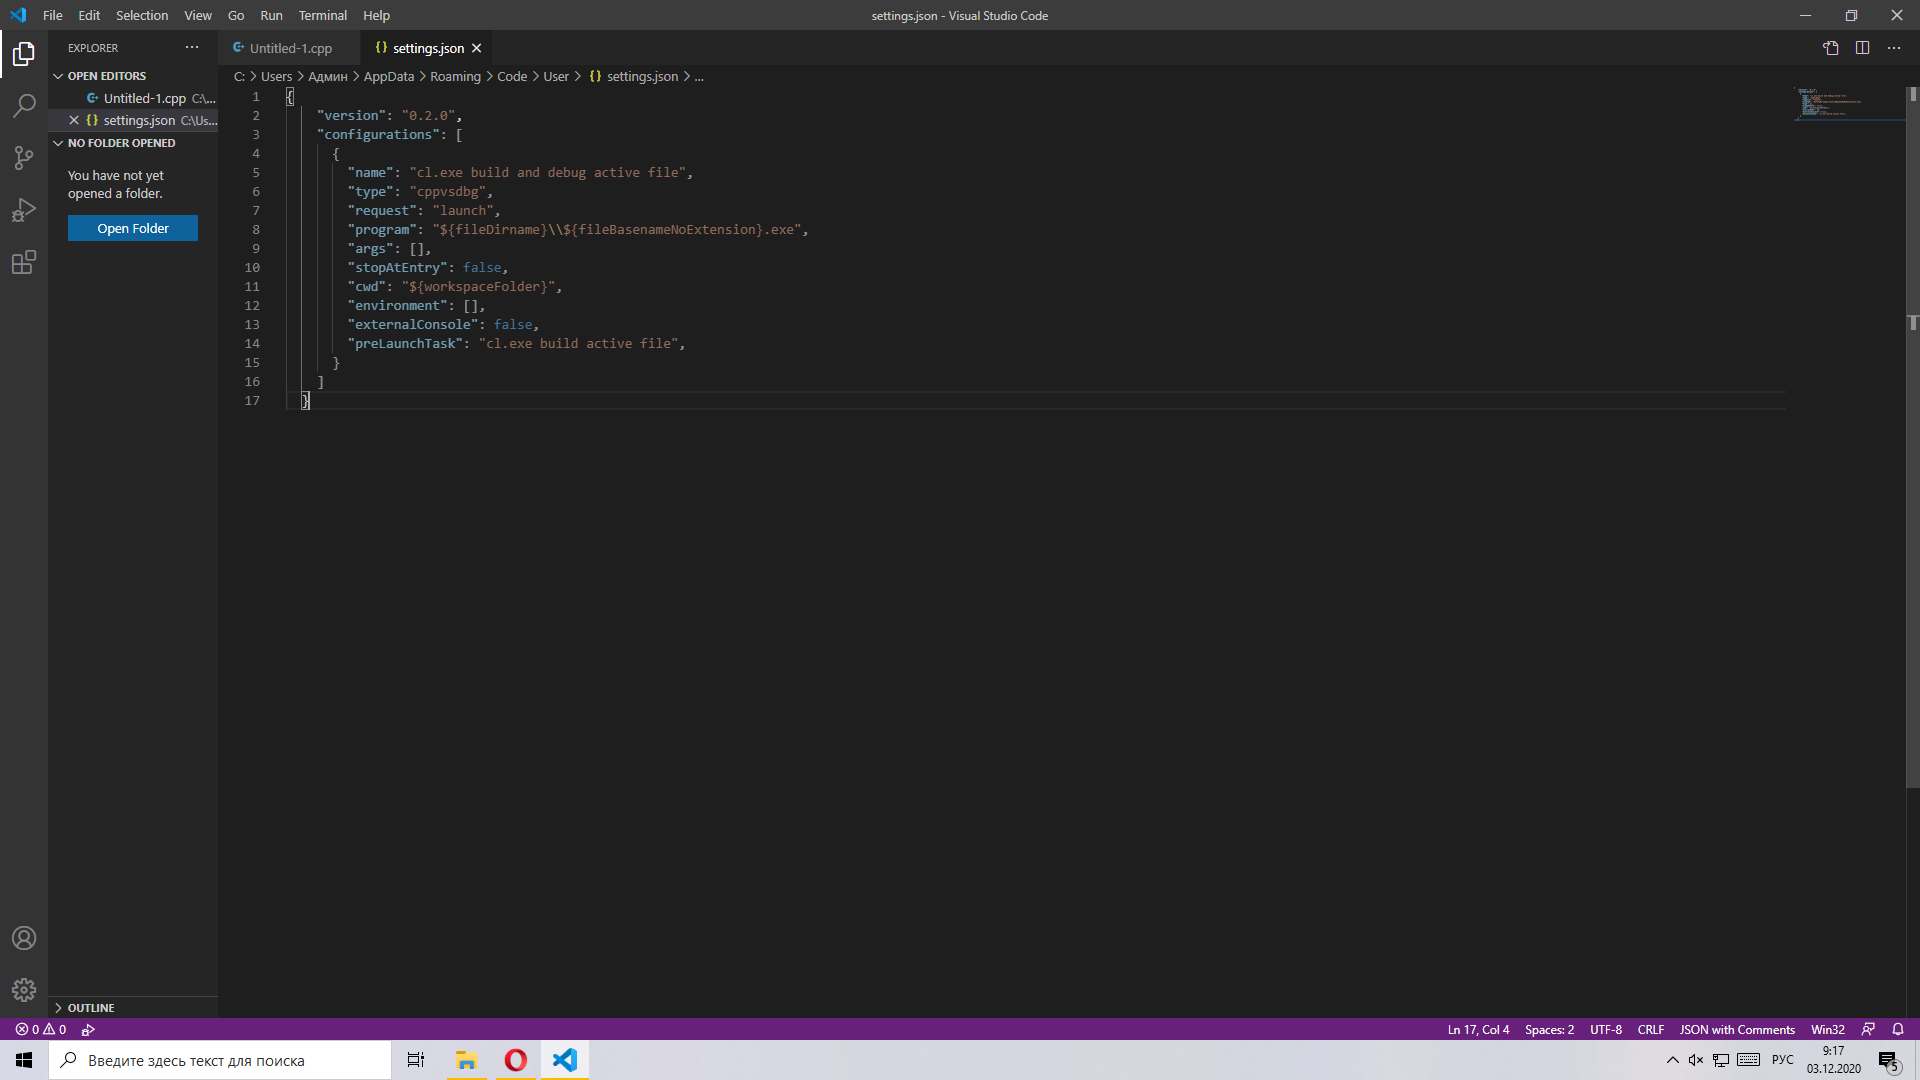Click the editor vertical scrollbar
The height and width of the screenshot is (1080, 1920).
[1912, 437]
